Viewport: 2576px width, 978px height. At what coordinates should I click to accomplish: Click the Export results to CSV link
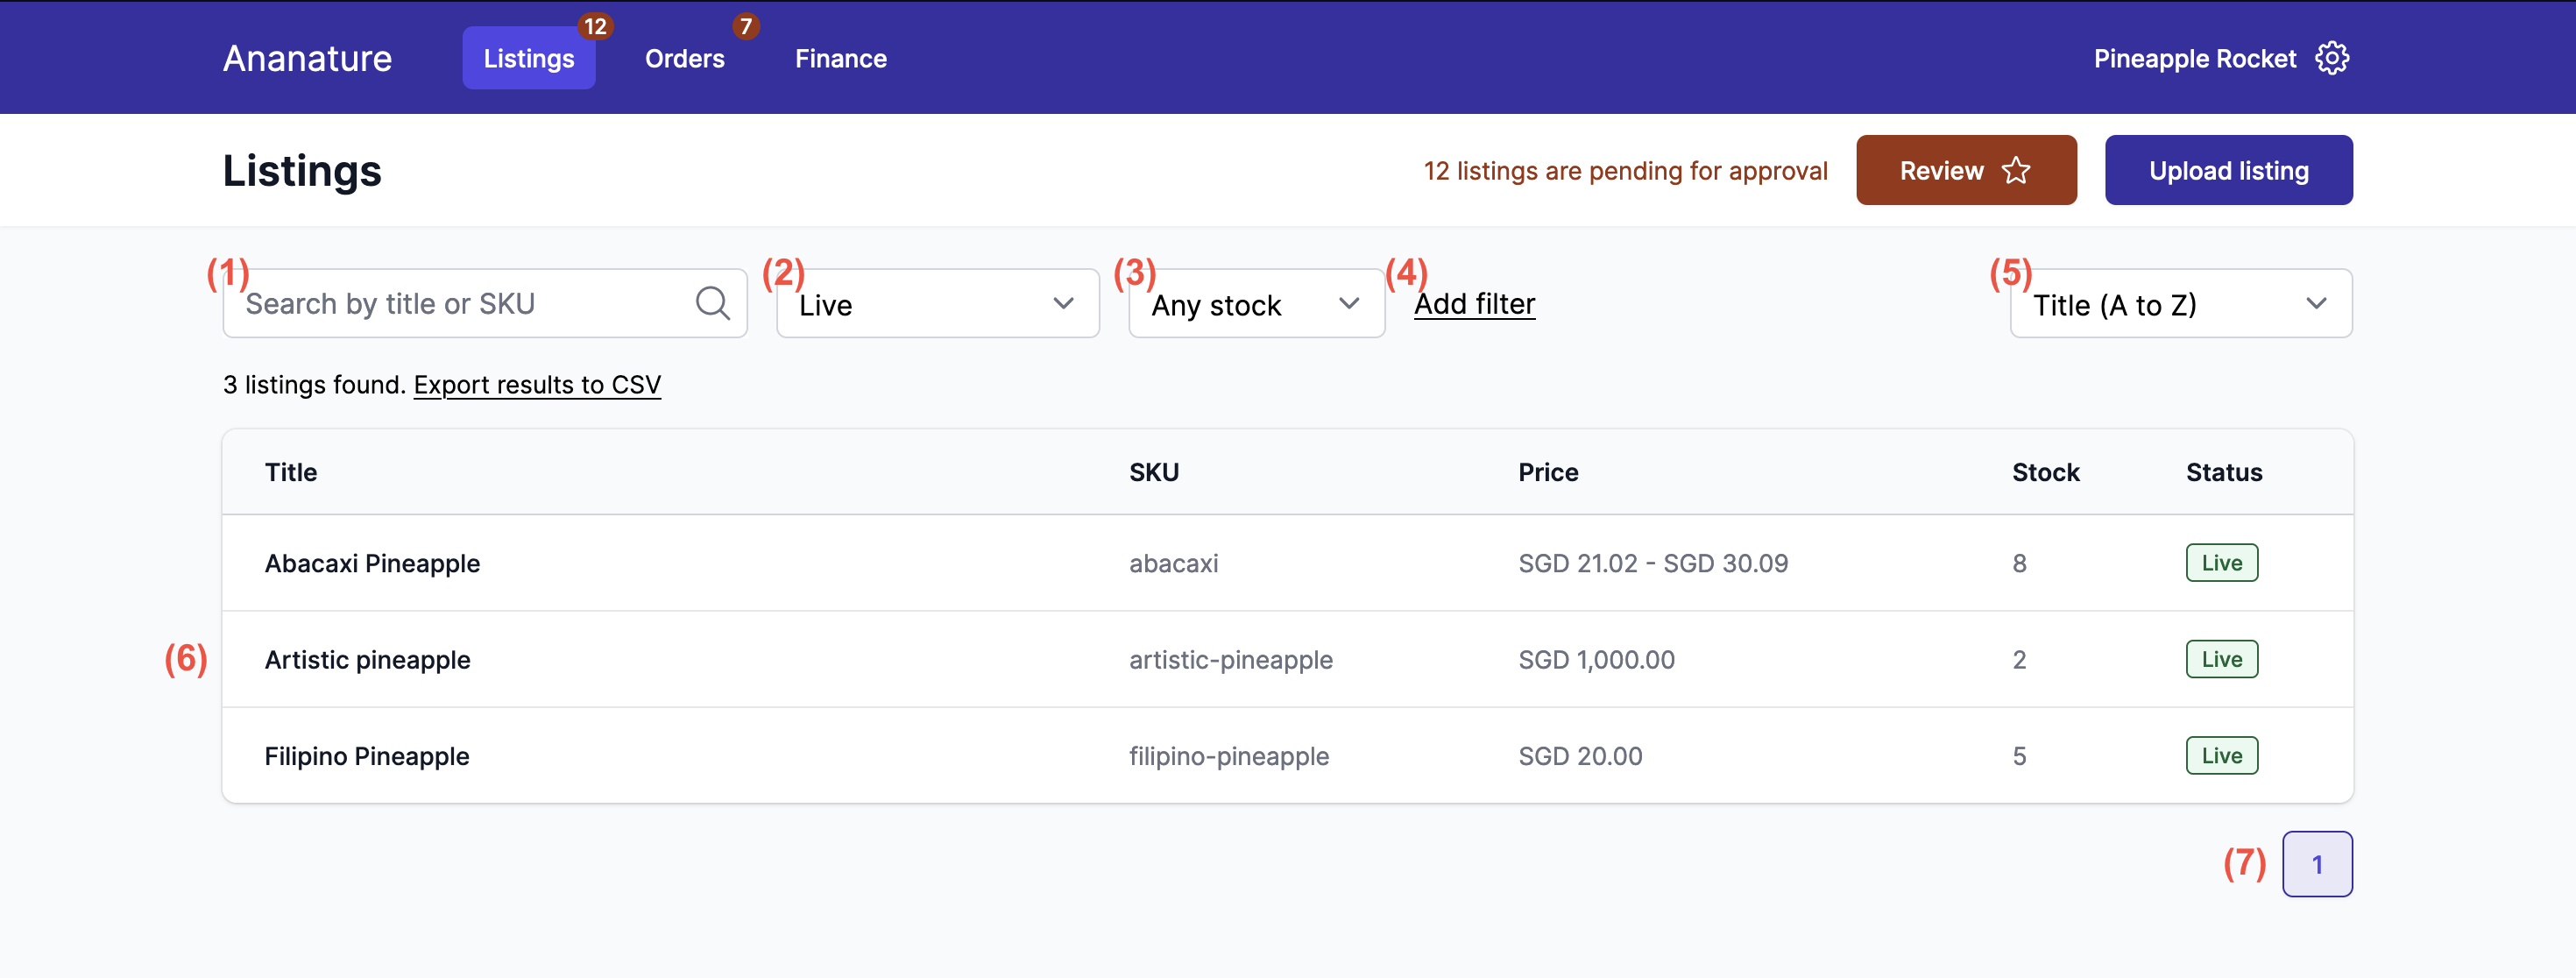(537, 384)
